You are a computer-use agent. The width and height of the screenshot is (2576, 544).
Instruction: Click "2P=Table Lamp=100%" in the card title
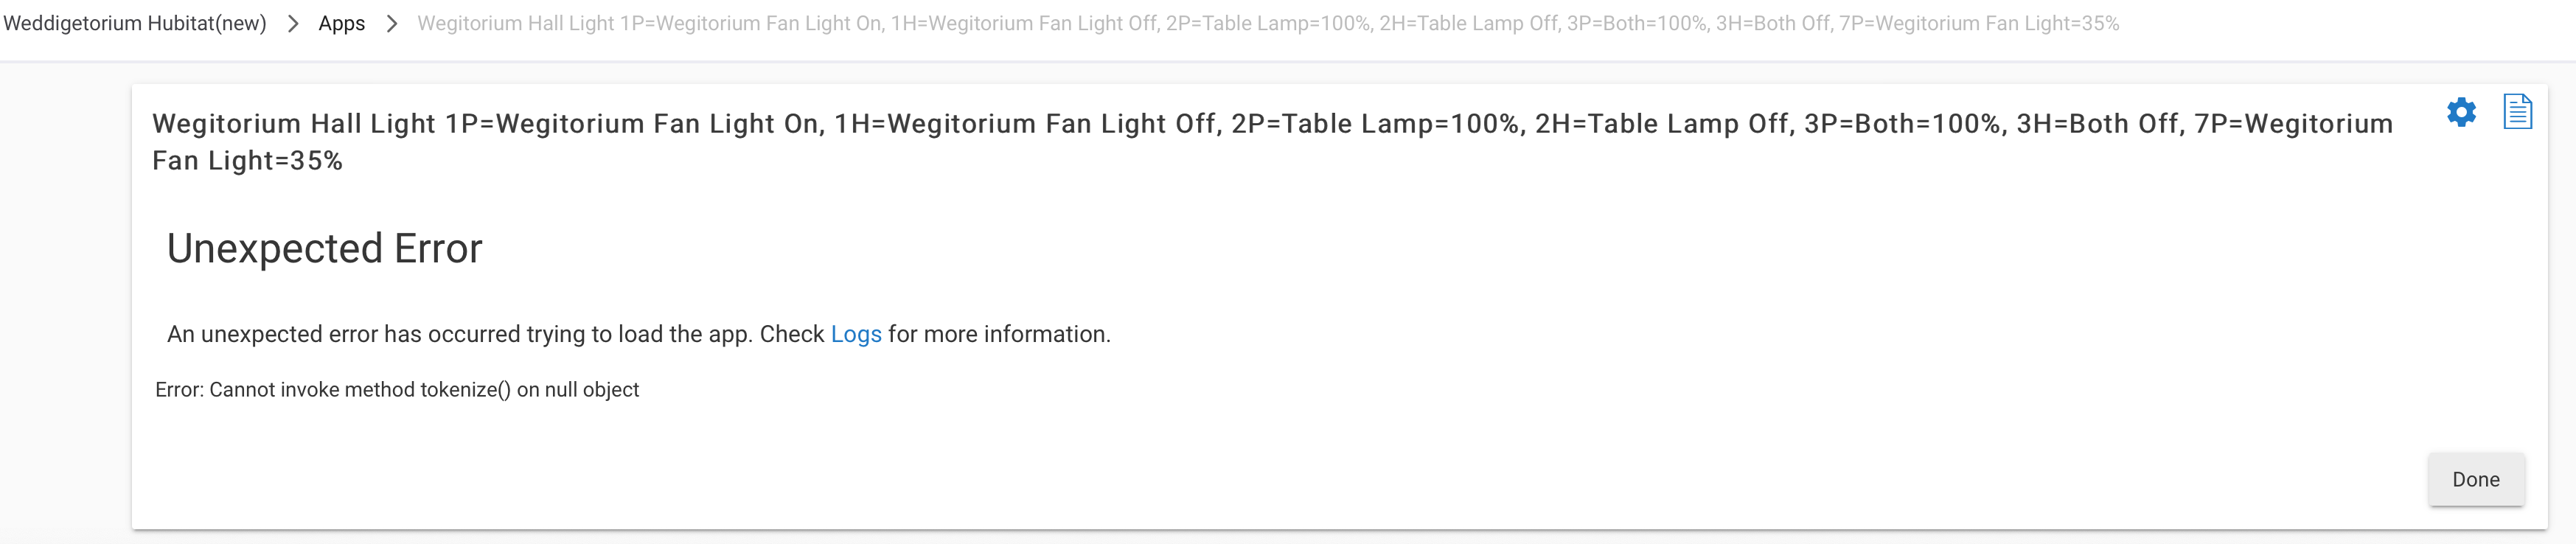point(1375,124)
